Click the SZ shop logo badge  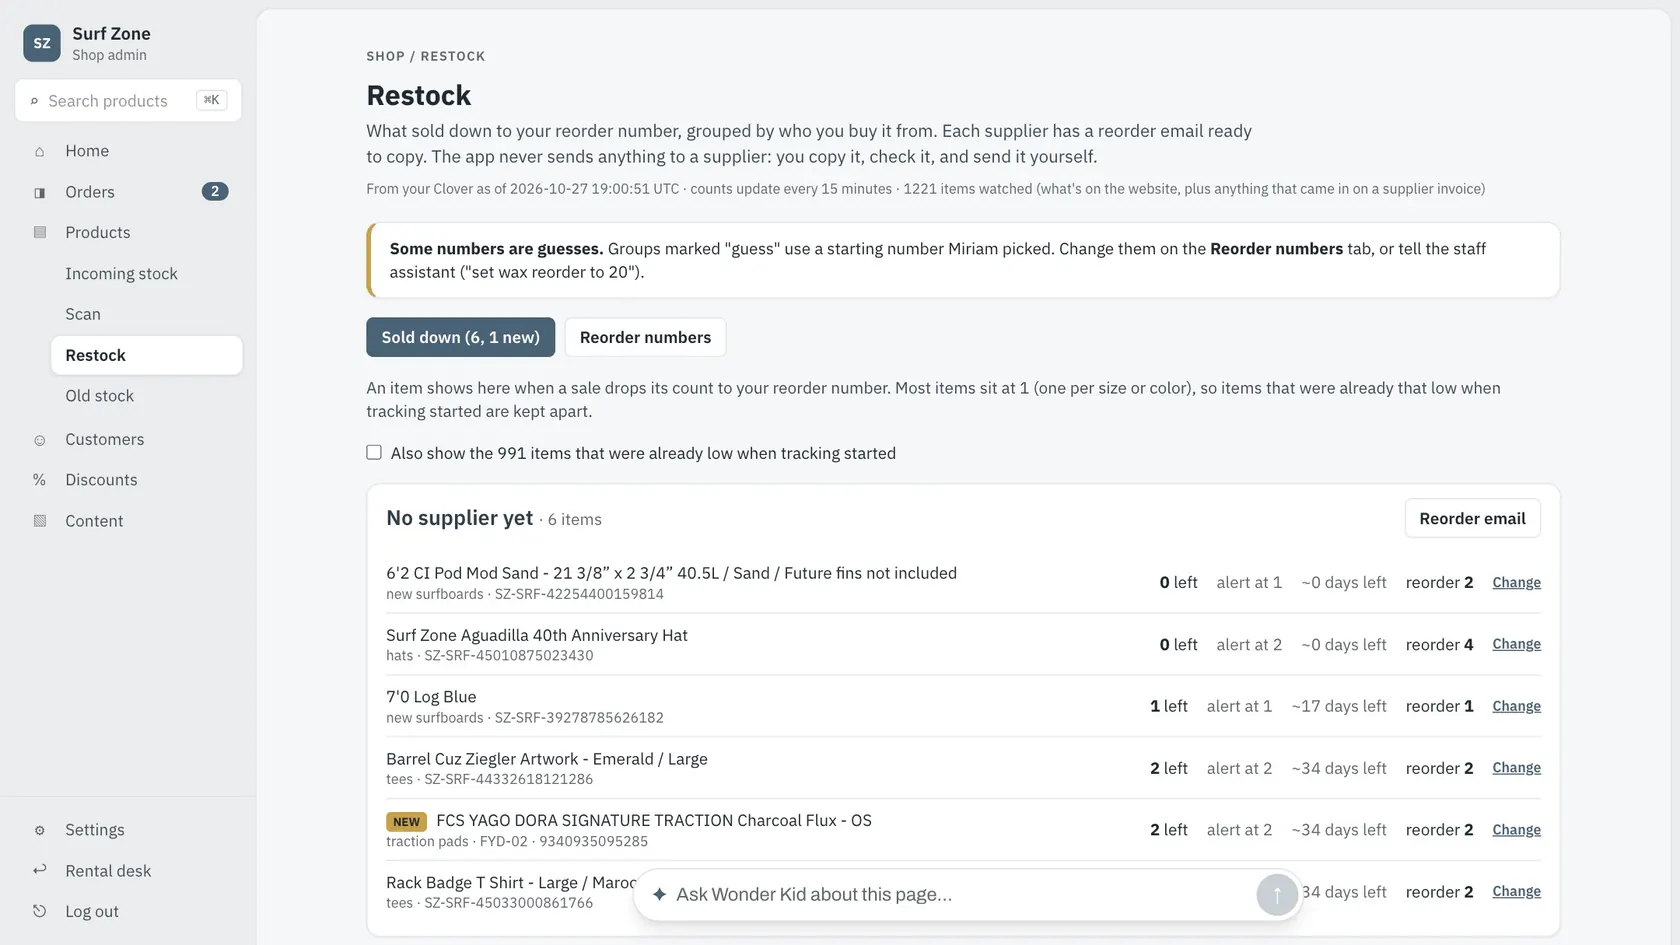(x=42, y=43)
